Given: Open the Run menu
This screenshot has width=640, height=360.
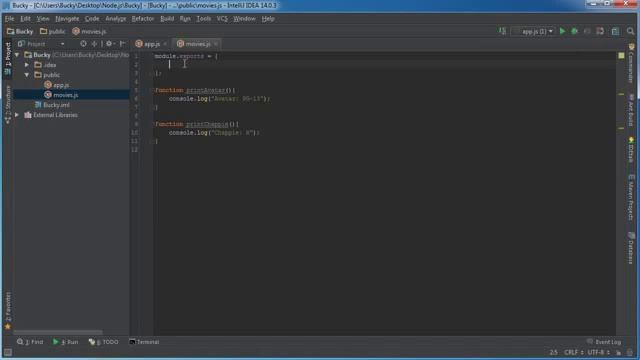Looking at the screenshot, I should 185,19.
